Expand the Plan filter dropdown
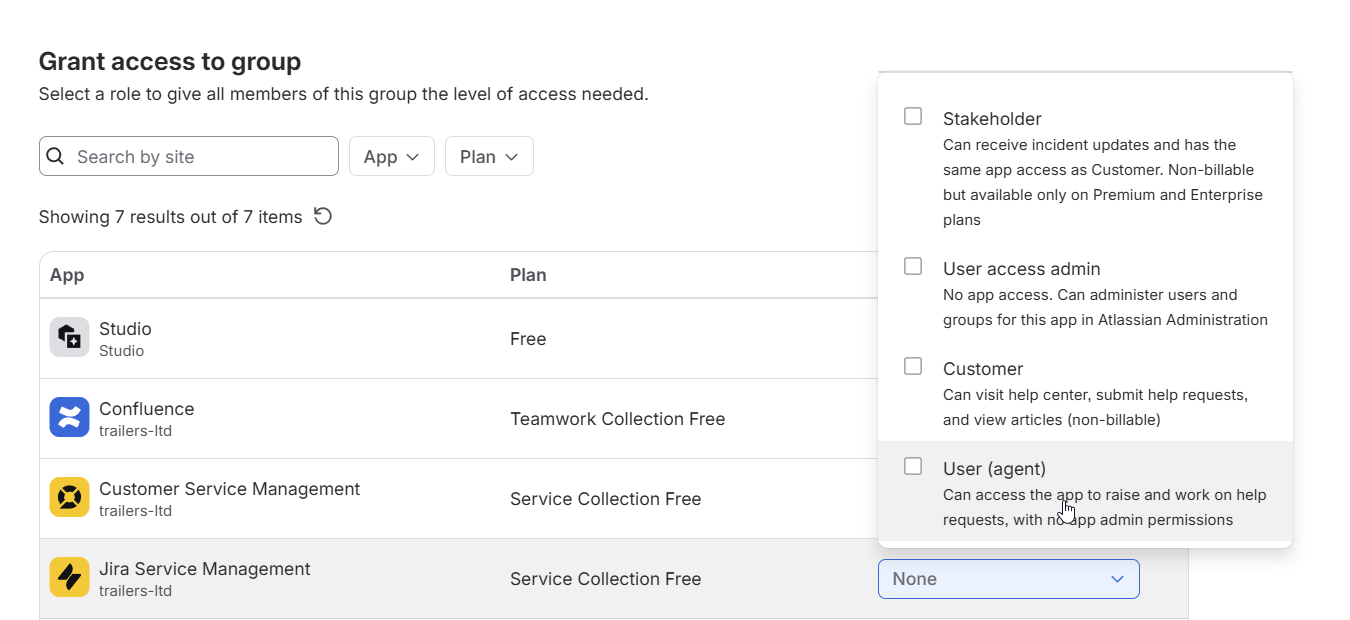This screenshot has height=620, width=1350. tap(489, 156)
